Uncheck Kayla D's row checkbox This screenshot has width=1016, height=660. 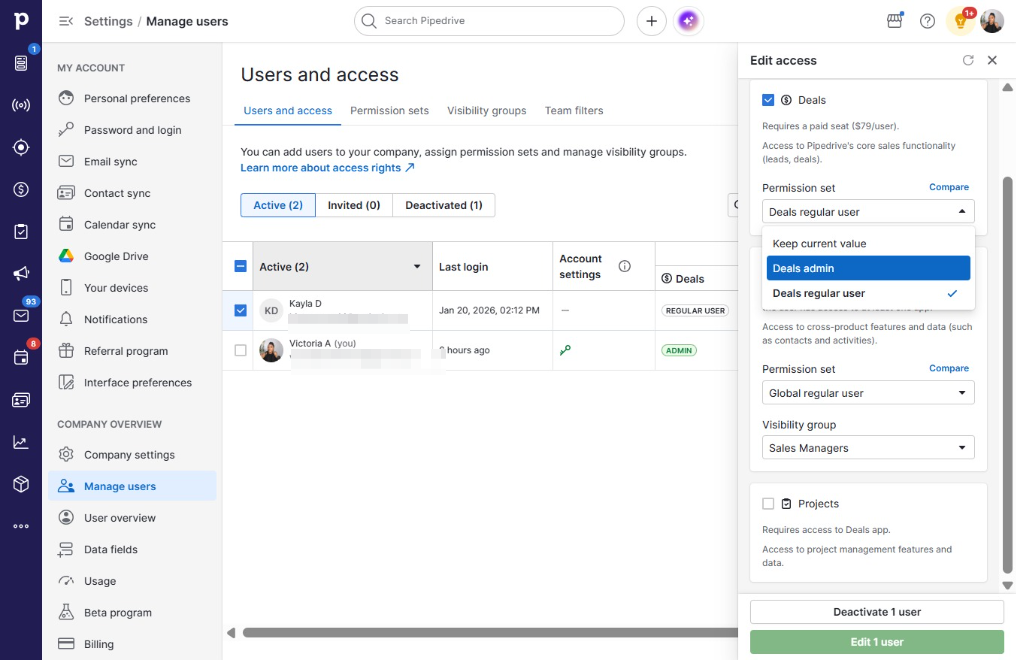click(240, 310)
